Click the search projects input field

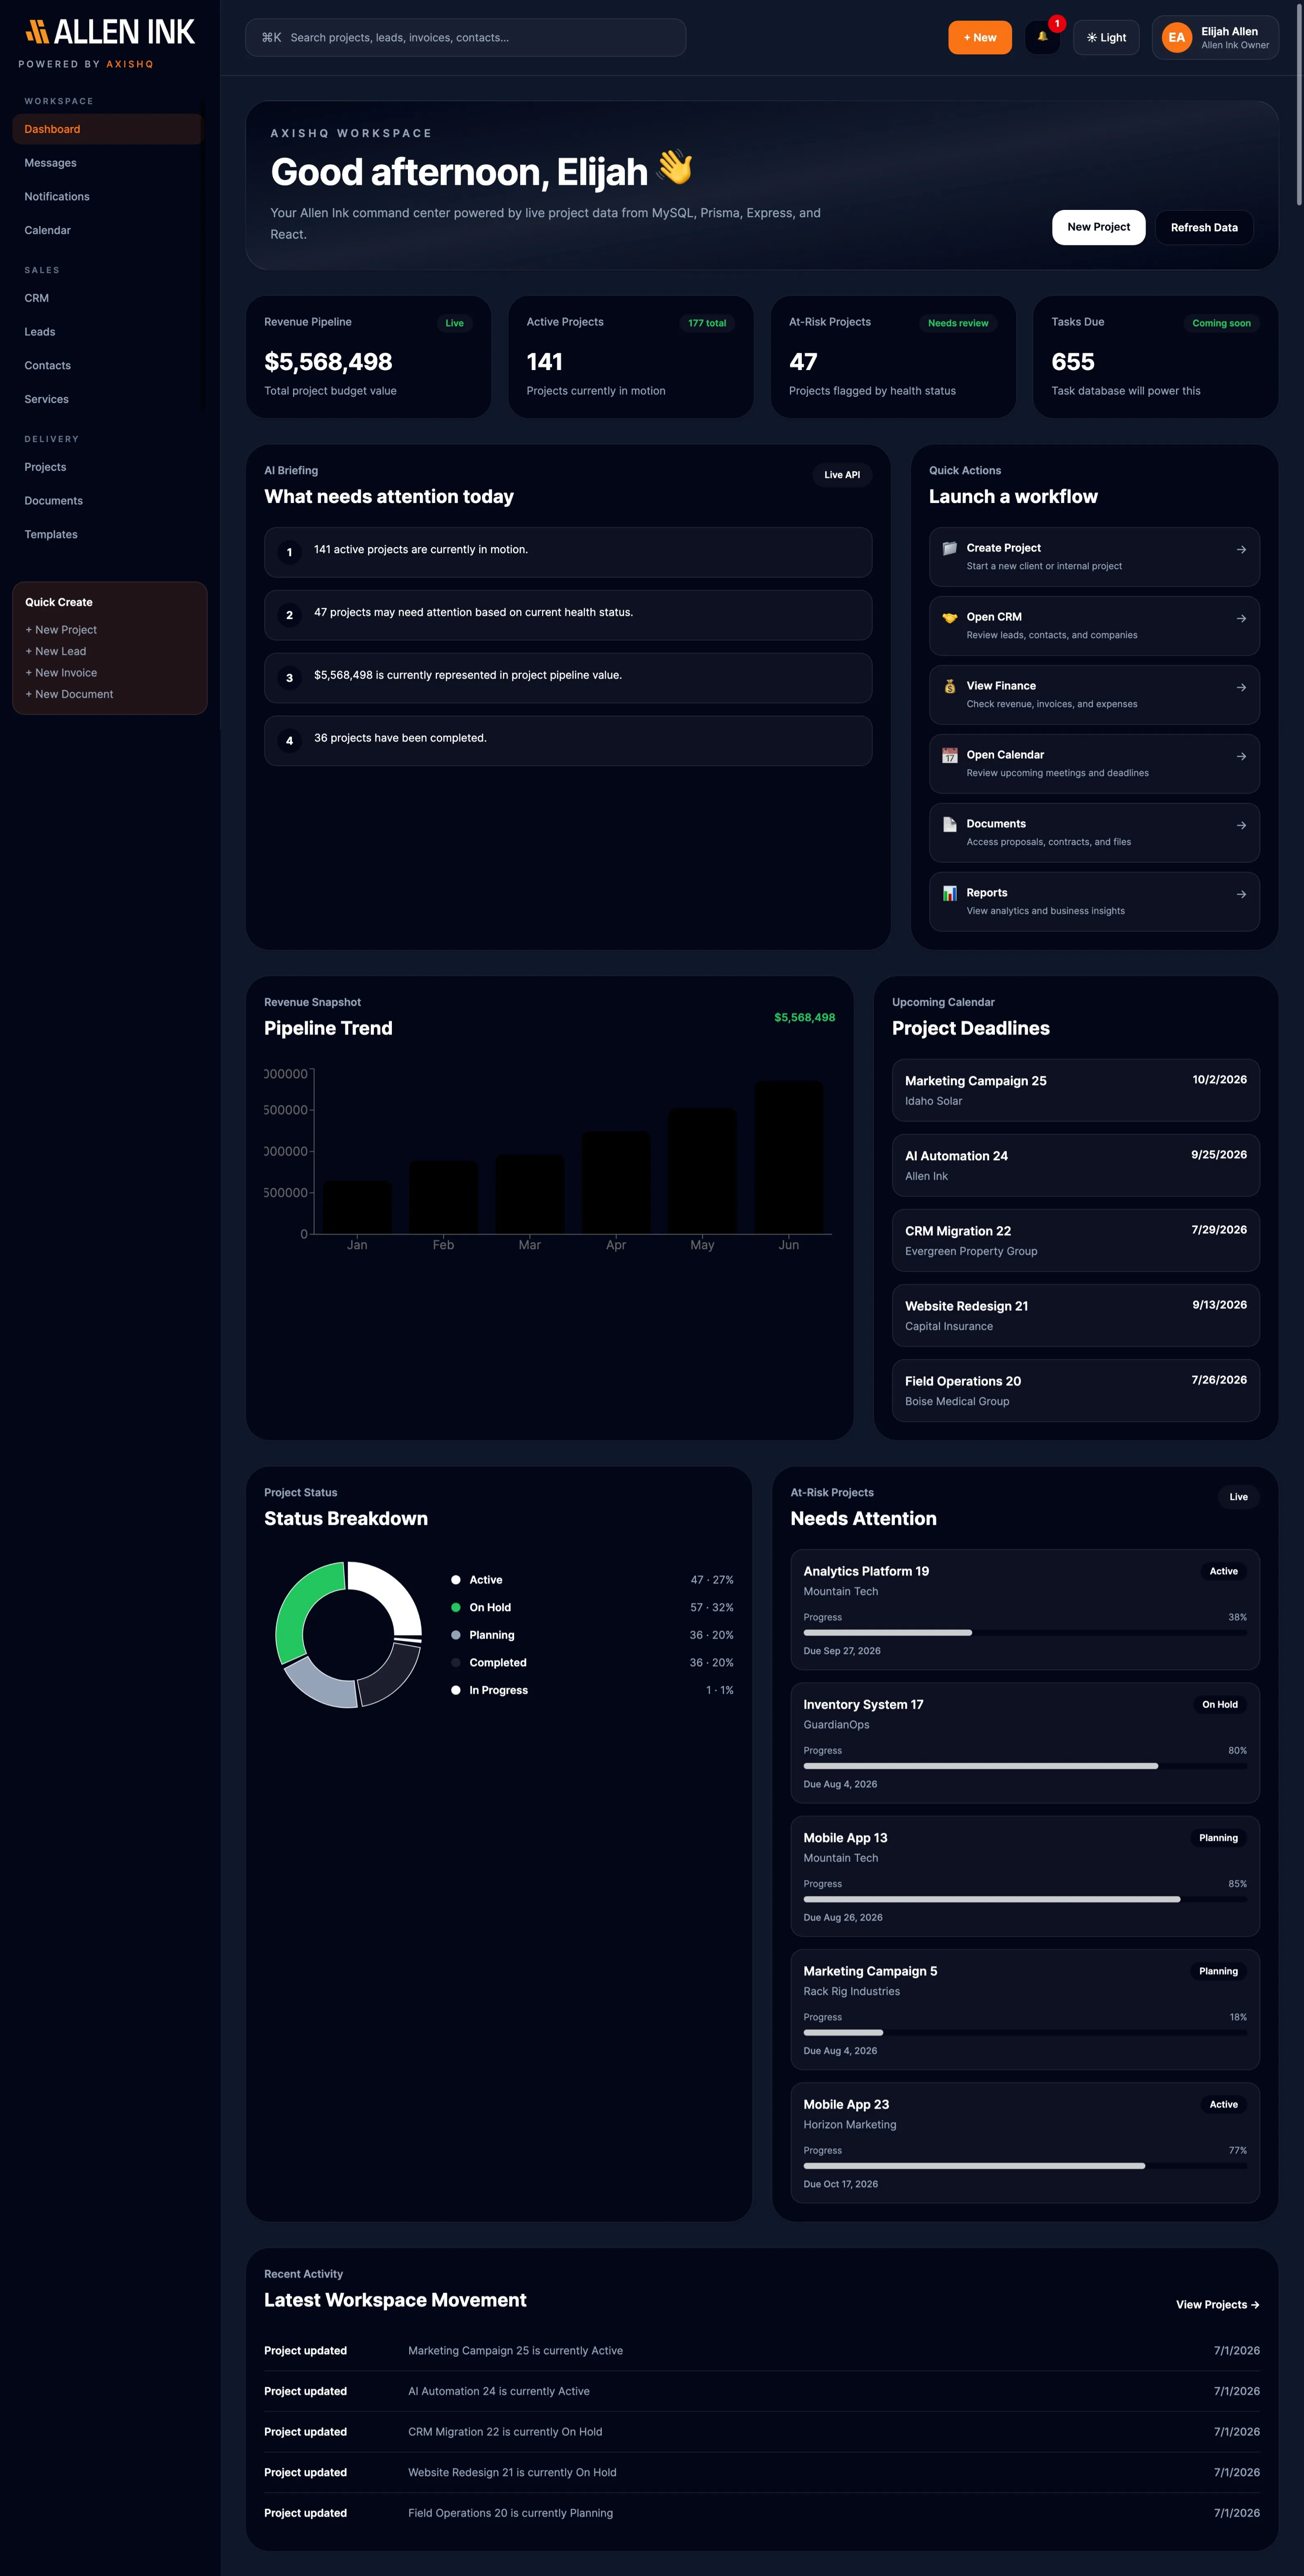465,38
